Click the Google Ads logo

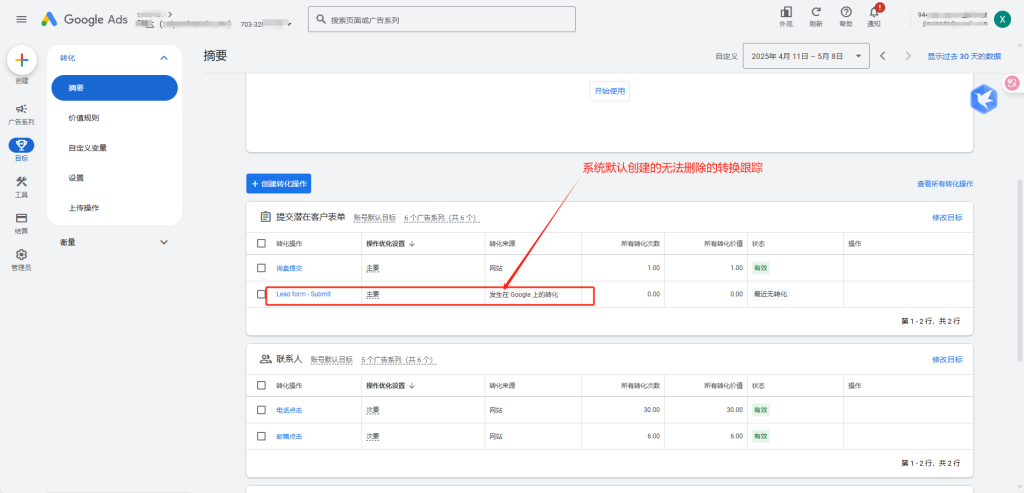84,20
